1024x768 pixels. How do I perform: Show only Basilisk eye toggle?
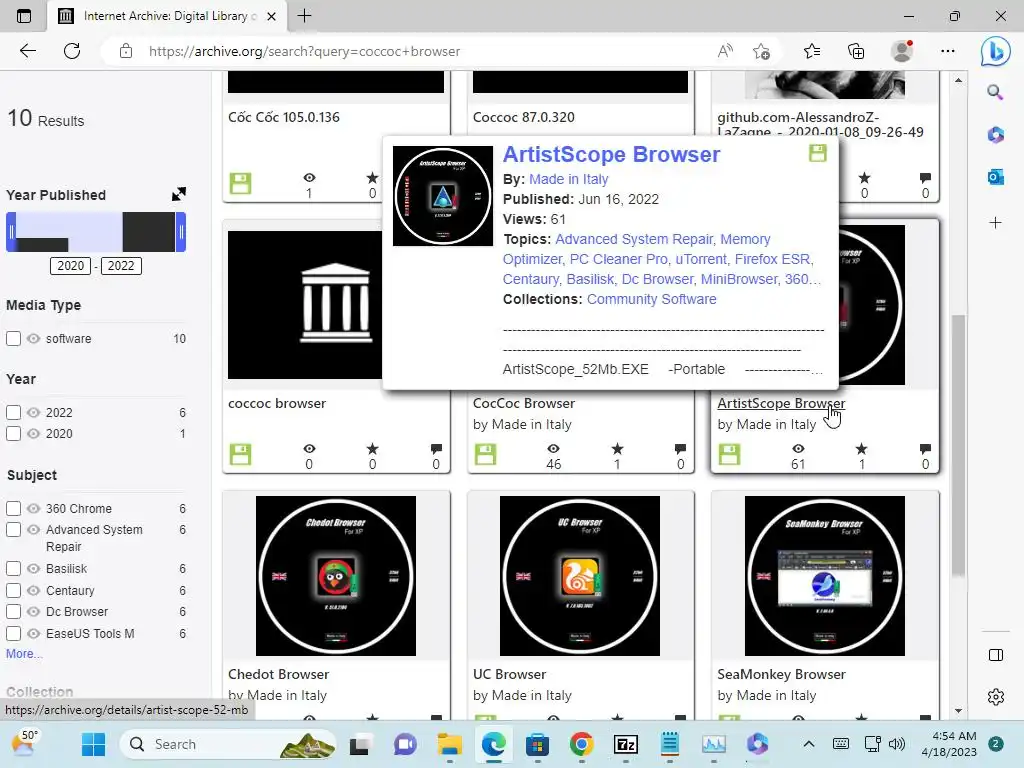33,568
